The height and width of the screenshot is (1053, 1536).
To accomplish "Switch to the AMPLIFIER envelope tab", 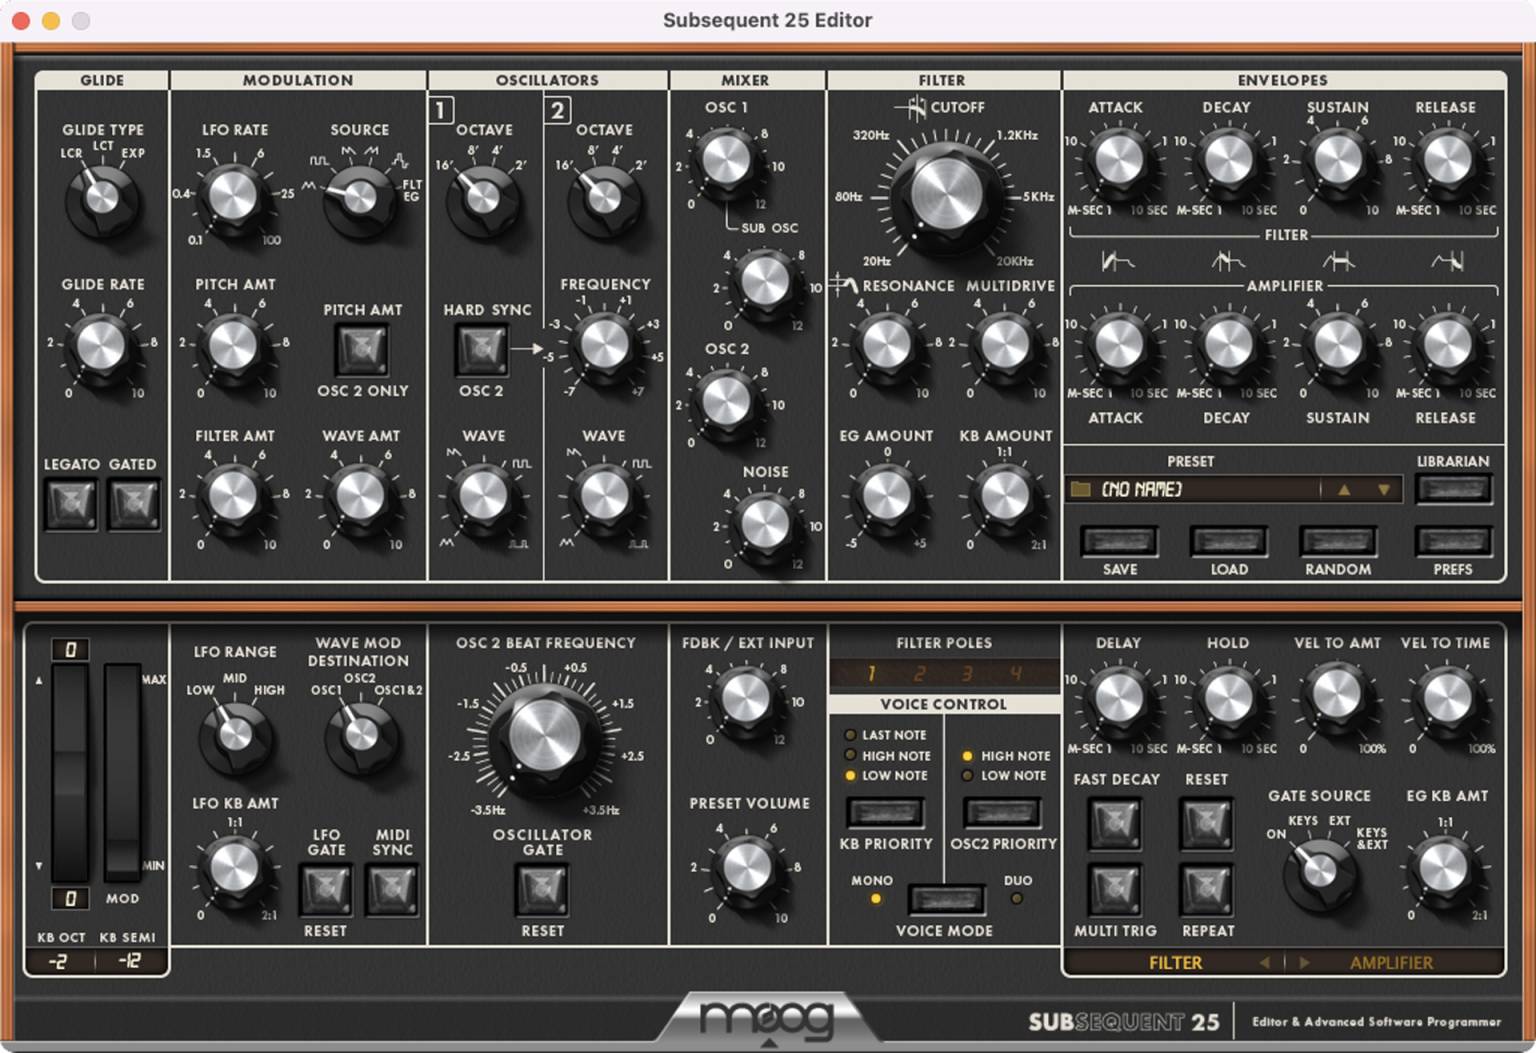I will pyautogui.click(x=1389, y=962).
